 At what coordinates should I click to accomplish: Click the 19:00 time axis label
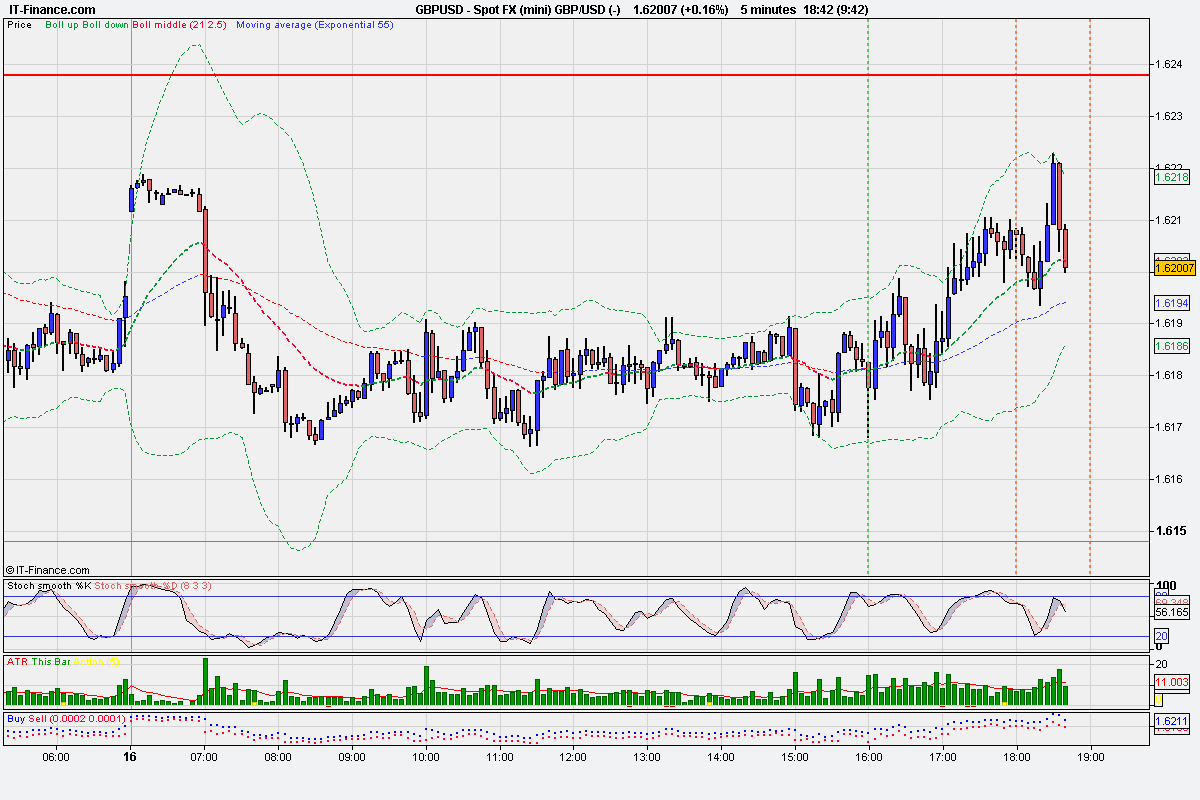(x=1090, y=757)
